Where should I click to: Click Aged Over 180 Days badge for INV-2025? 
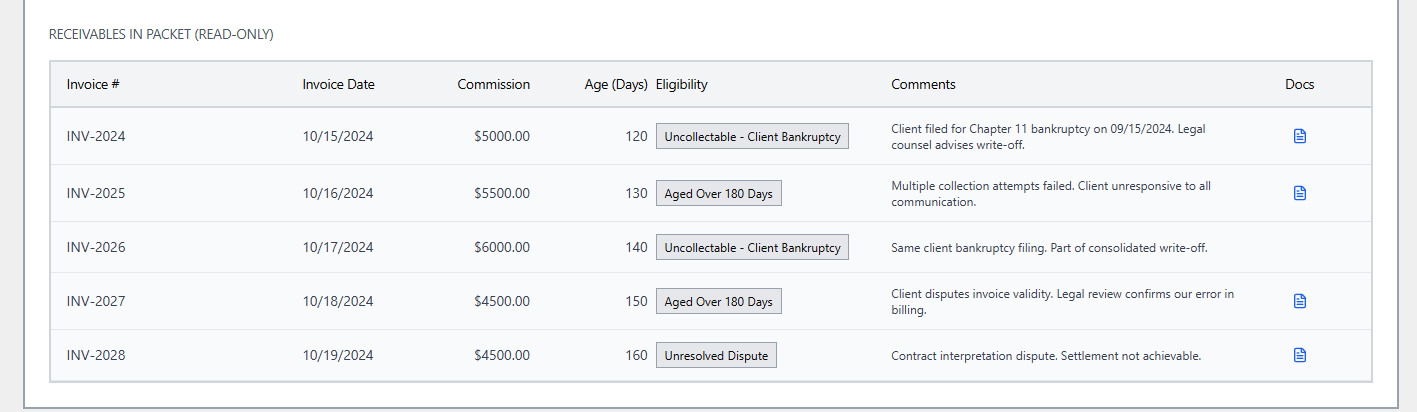[718, 193]
